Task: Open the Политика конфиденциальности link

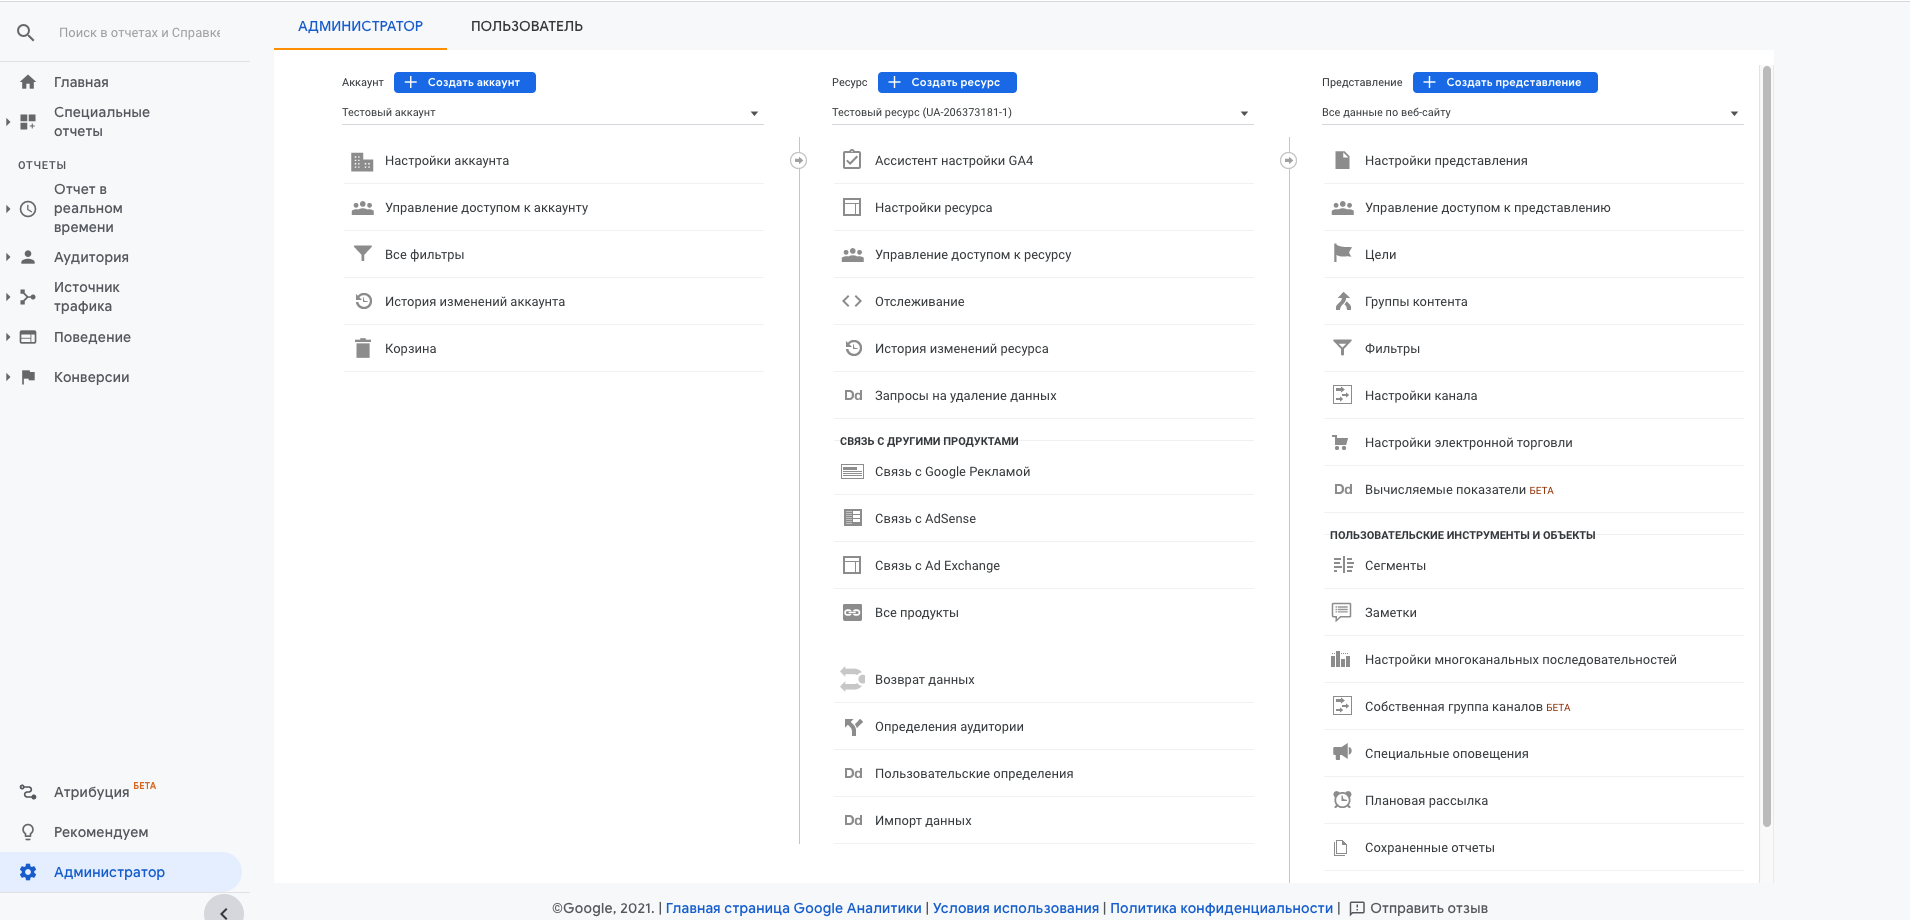Action: 1221,908
